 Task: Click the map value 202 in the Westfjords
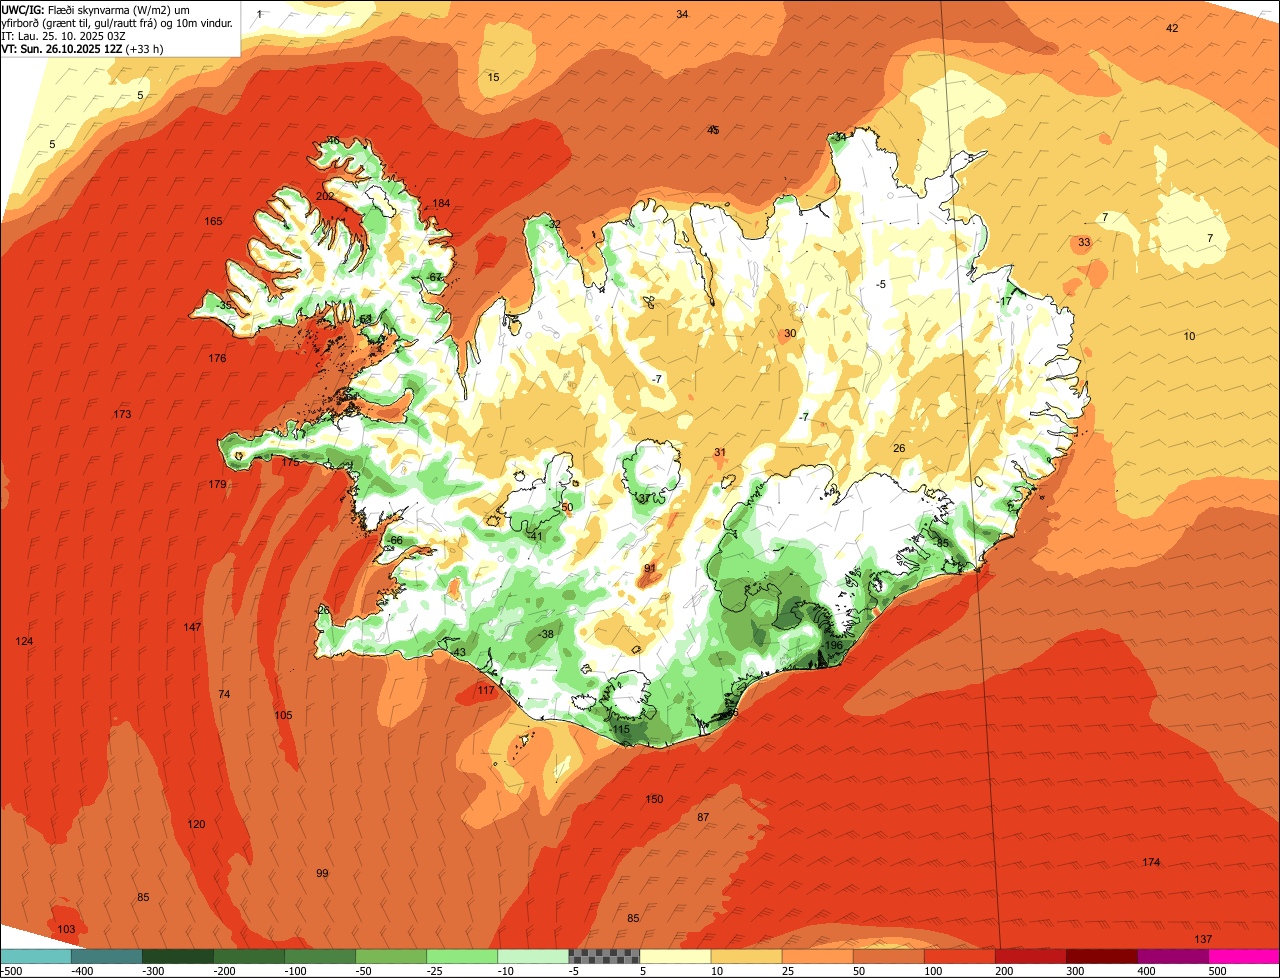click(325, 196)
